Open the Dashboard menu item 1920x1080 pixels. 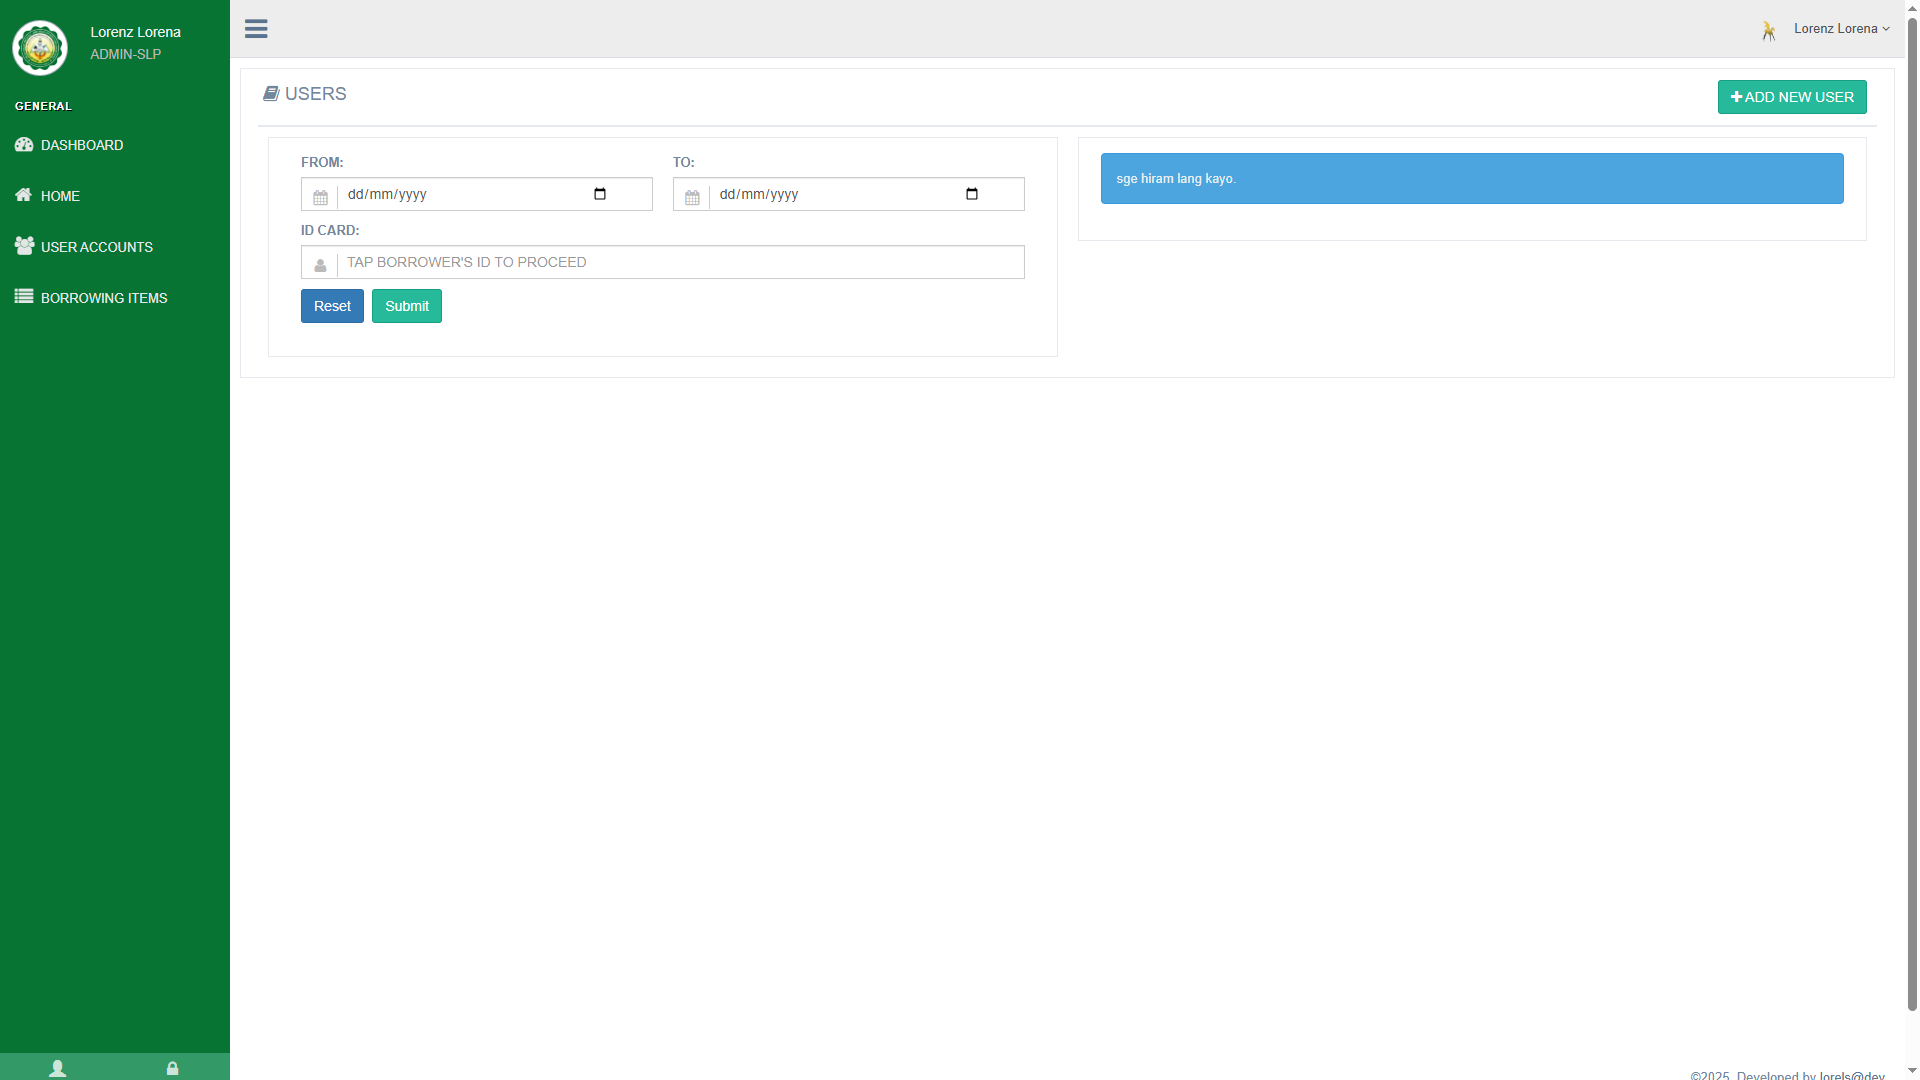coord(82,145)
